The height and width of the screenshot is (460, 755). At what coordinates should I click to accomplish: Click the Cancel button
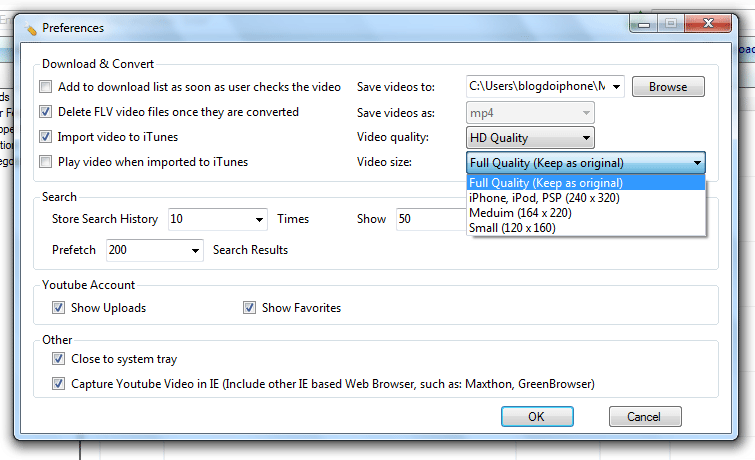click(x=643, y=417)
